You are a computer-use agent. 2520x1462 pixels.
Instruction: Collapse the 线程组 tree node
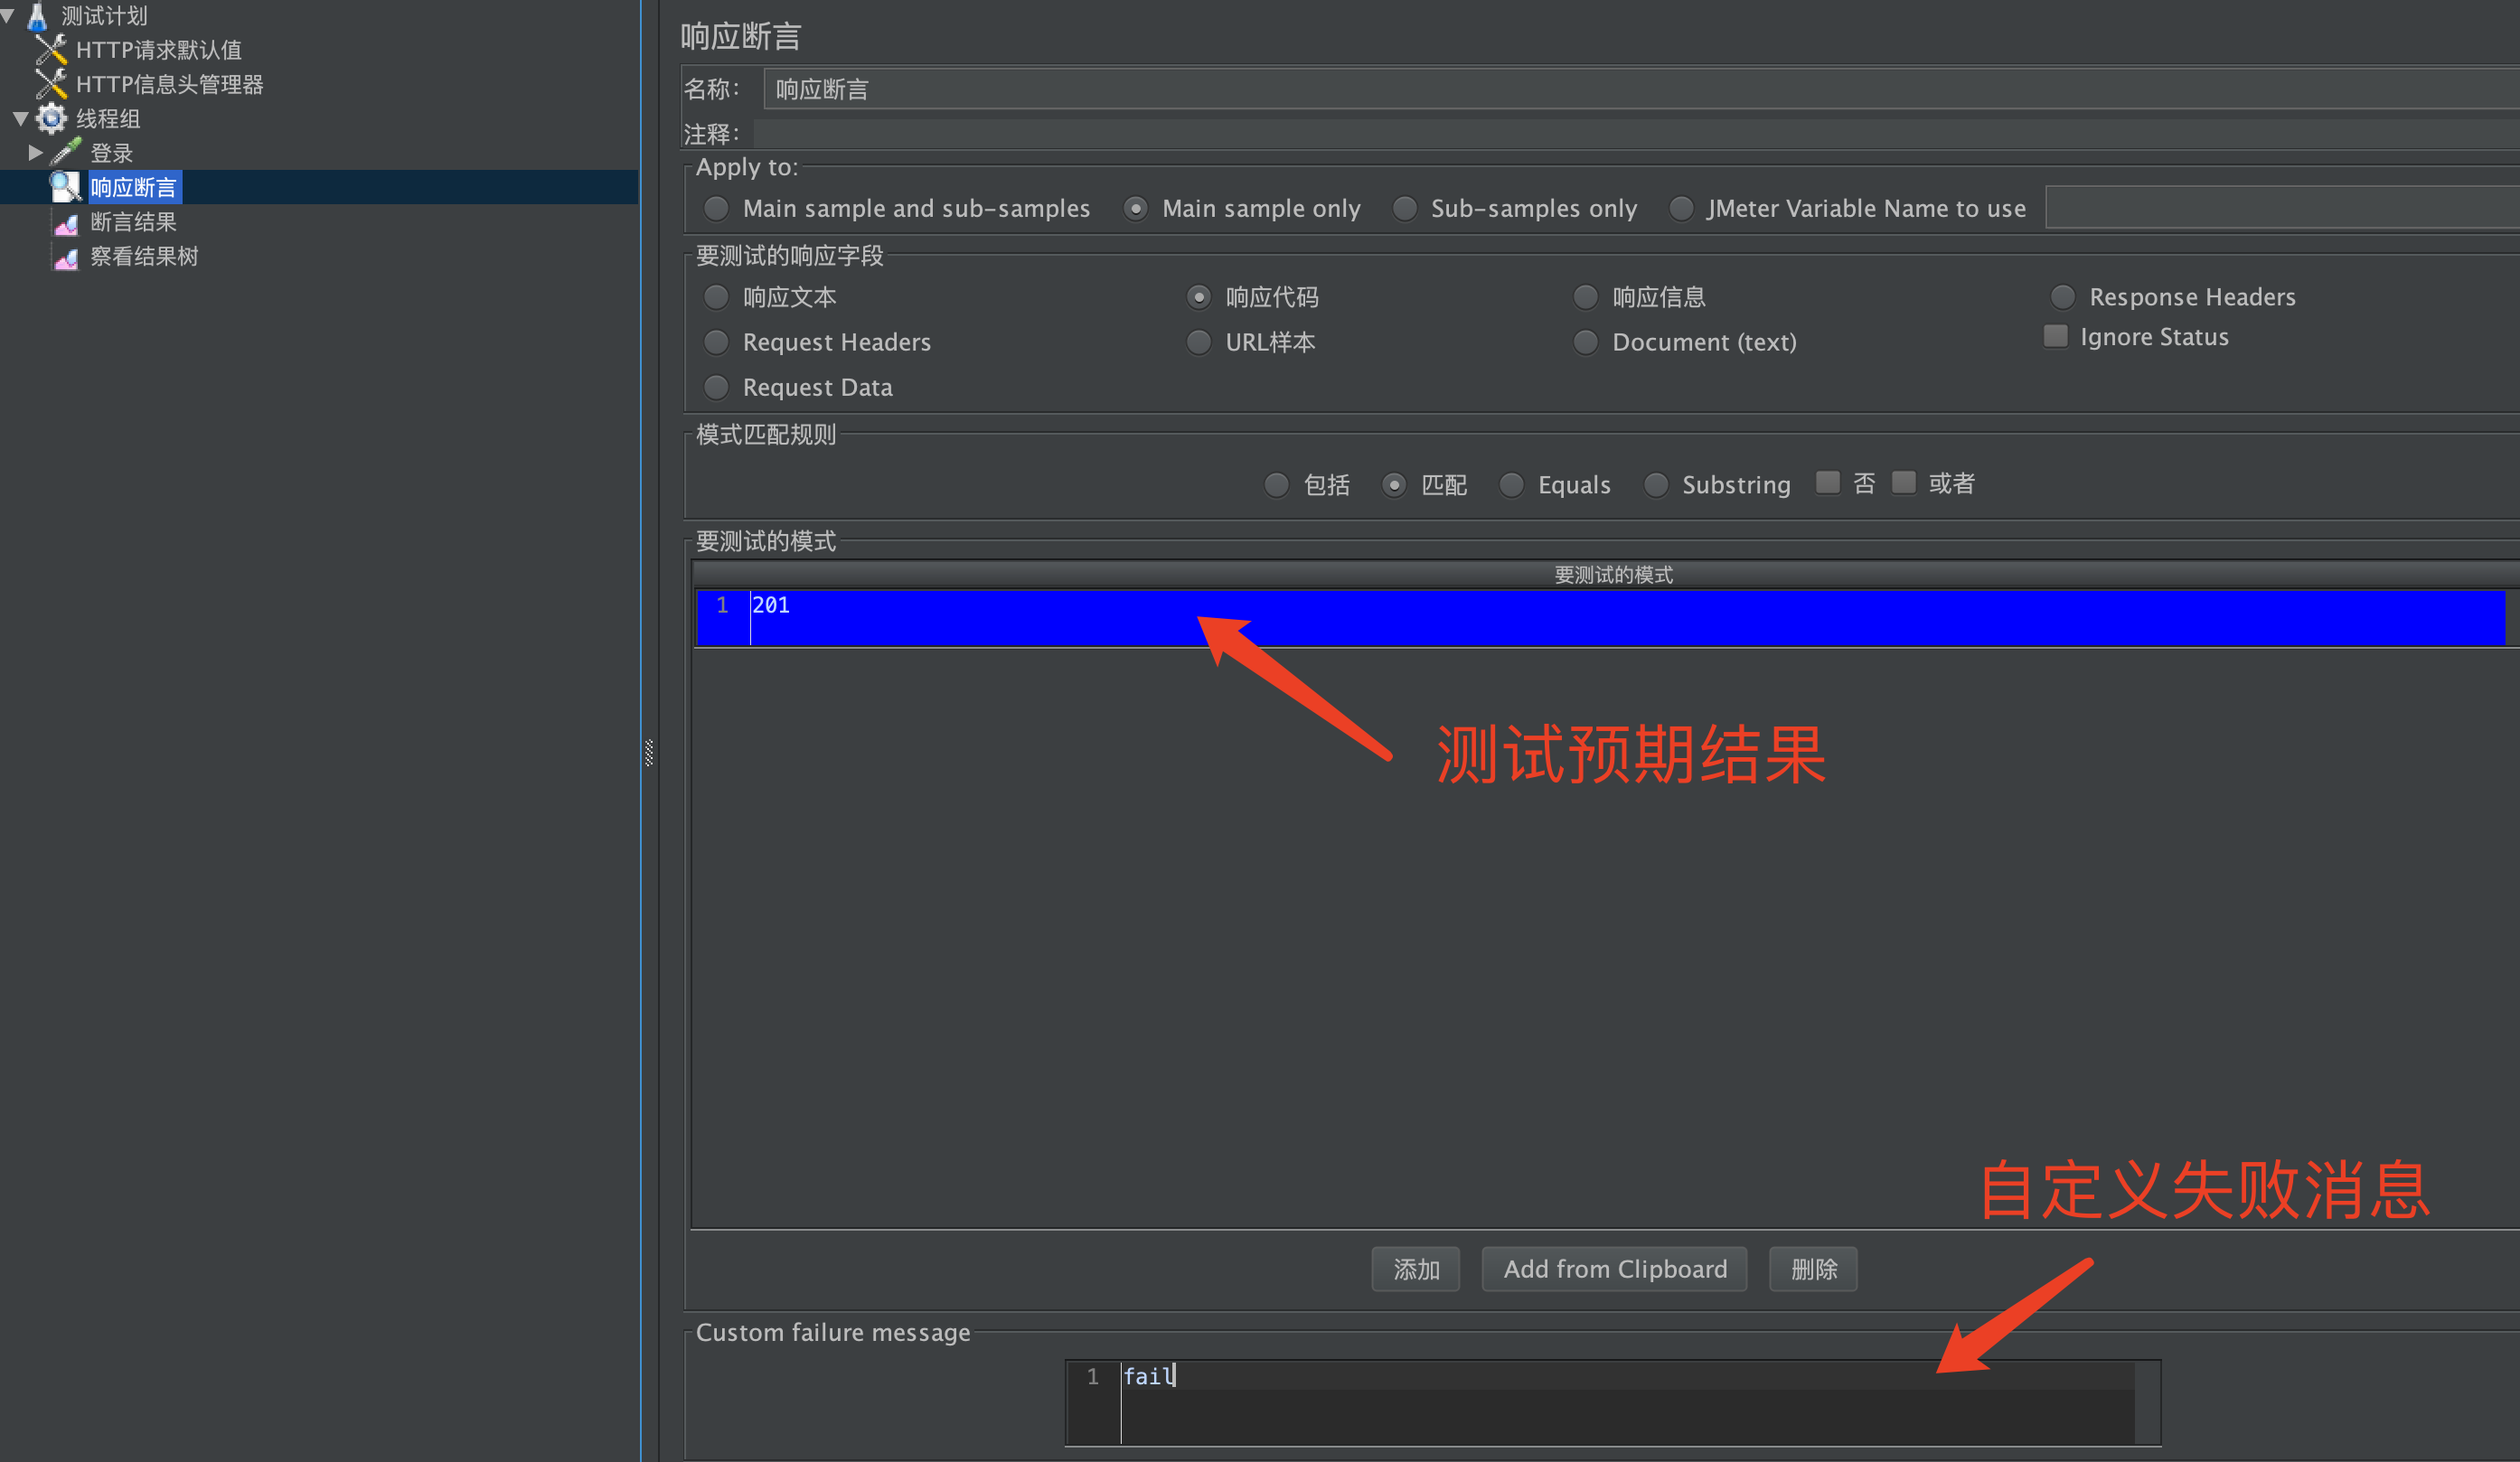click(x=20, y=118)
